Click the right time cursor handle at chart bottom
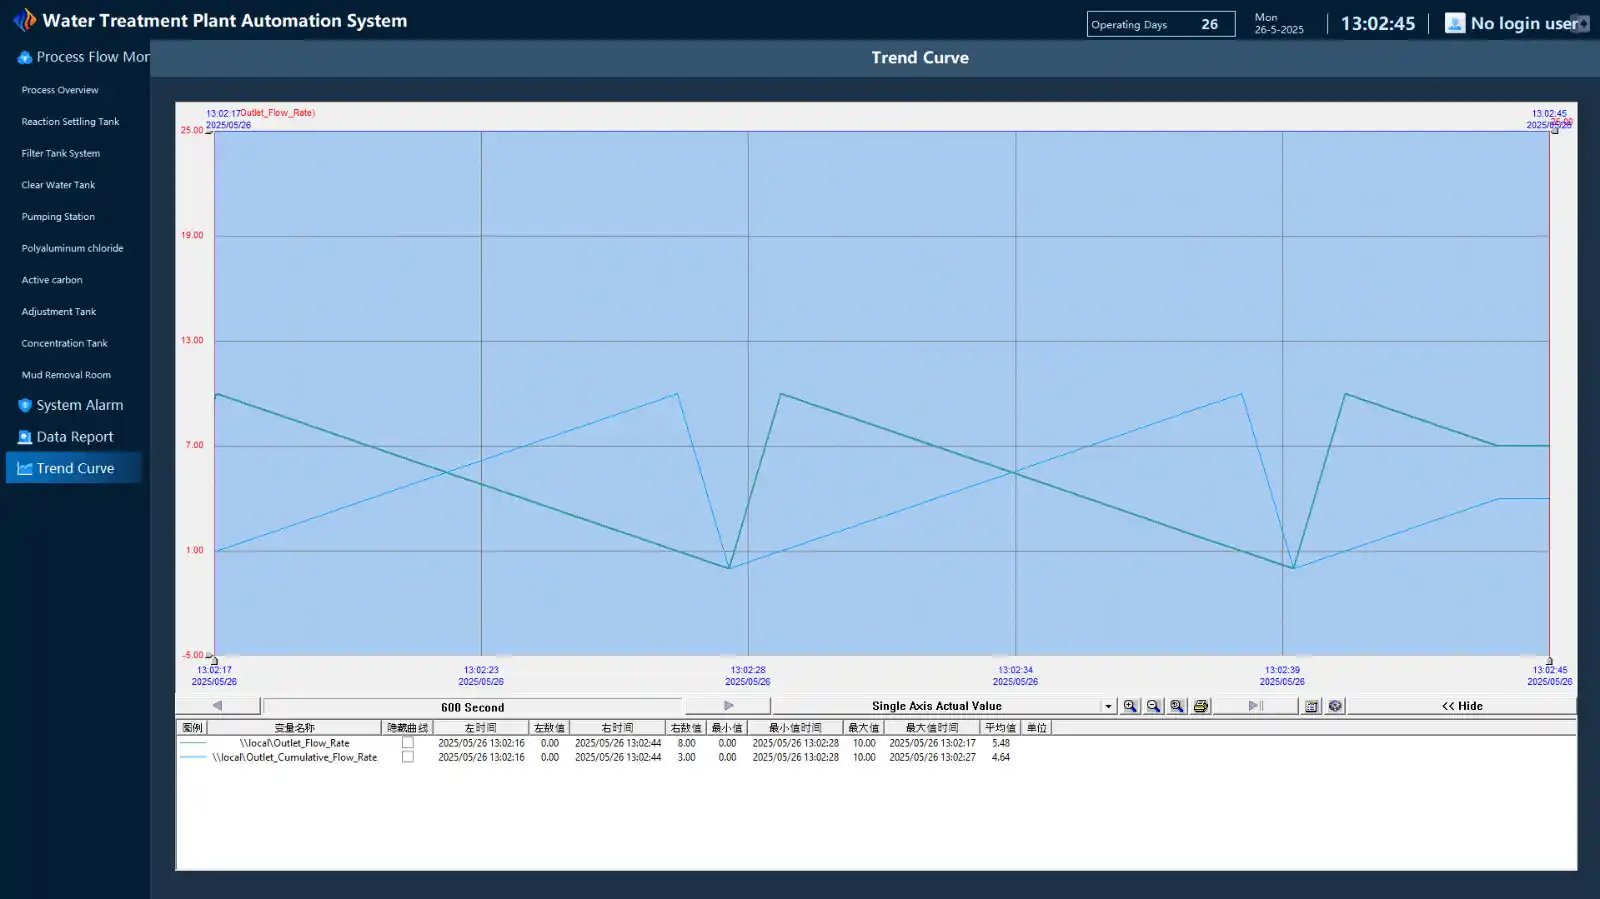The height and width of the screenshot is (899, 1600). click(x=1549, y=660)
